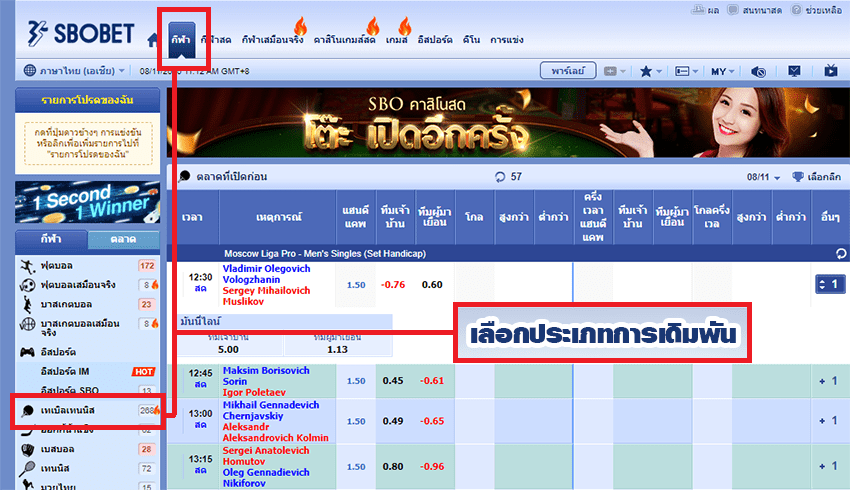Click the พาร์เลย์ parlay button
Screen dimensions: 850x490
[568, 70]
